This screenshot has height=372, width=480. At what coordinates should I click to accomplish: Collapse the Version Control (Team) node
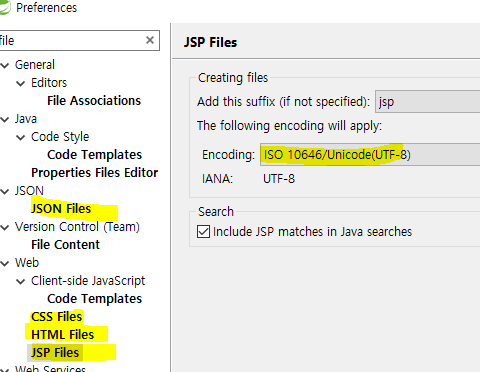5,227
